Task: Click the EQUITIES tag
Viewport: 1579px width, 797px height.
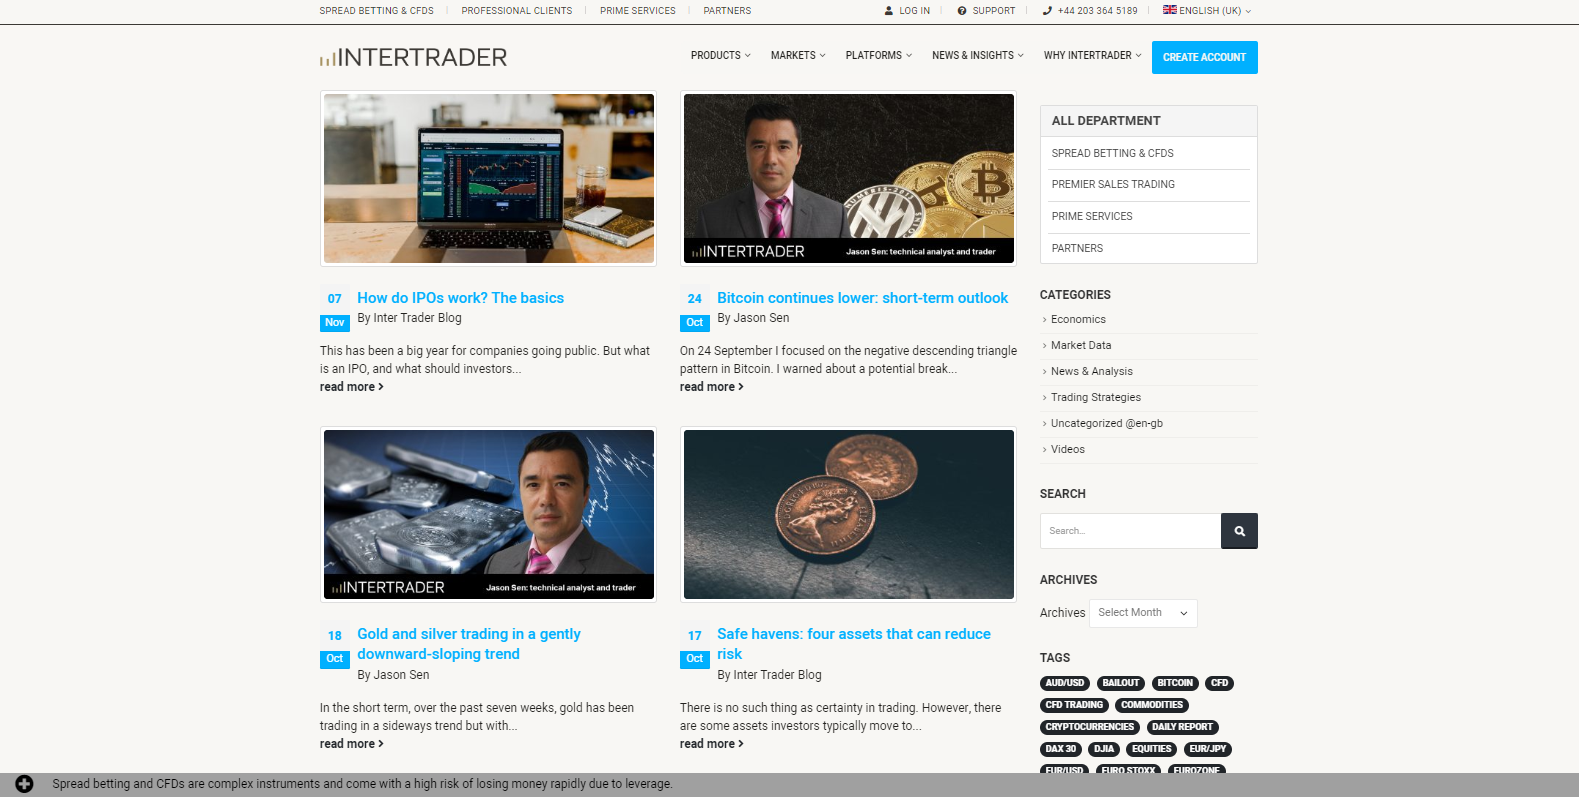Action: click(1152, 750)
